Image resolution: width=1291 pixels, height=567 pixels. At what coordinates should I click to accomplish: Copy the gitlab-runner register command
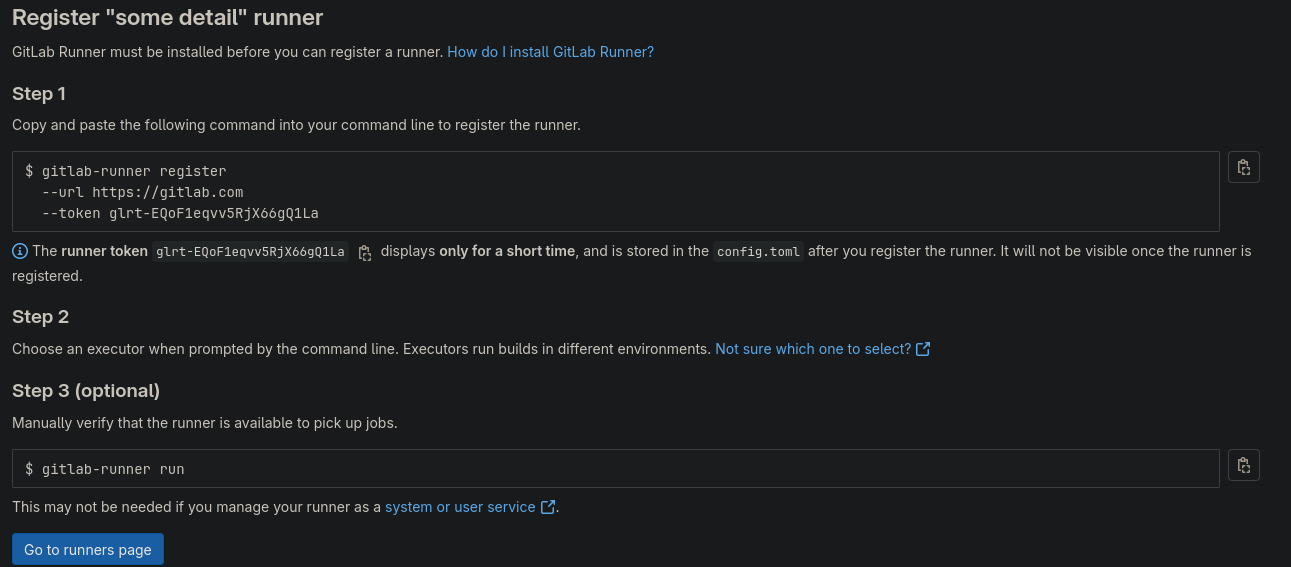1243,167
